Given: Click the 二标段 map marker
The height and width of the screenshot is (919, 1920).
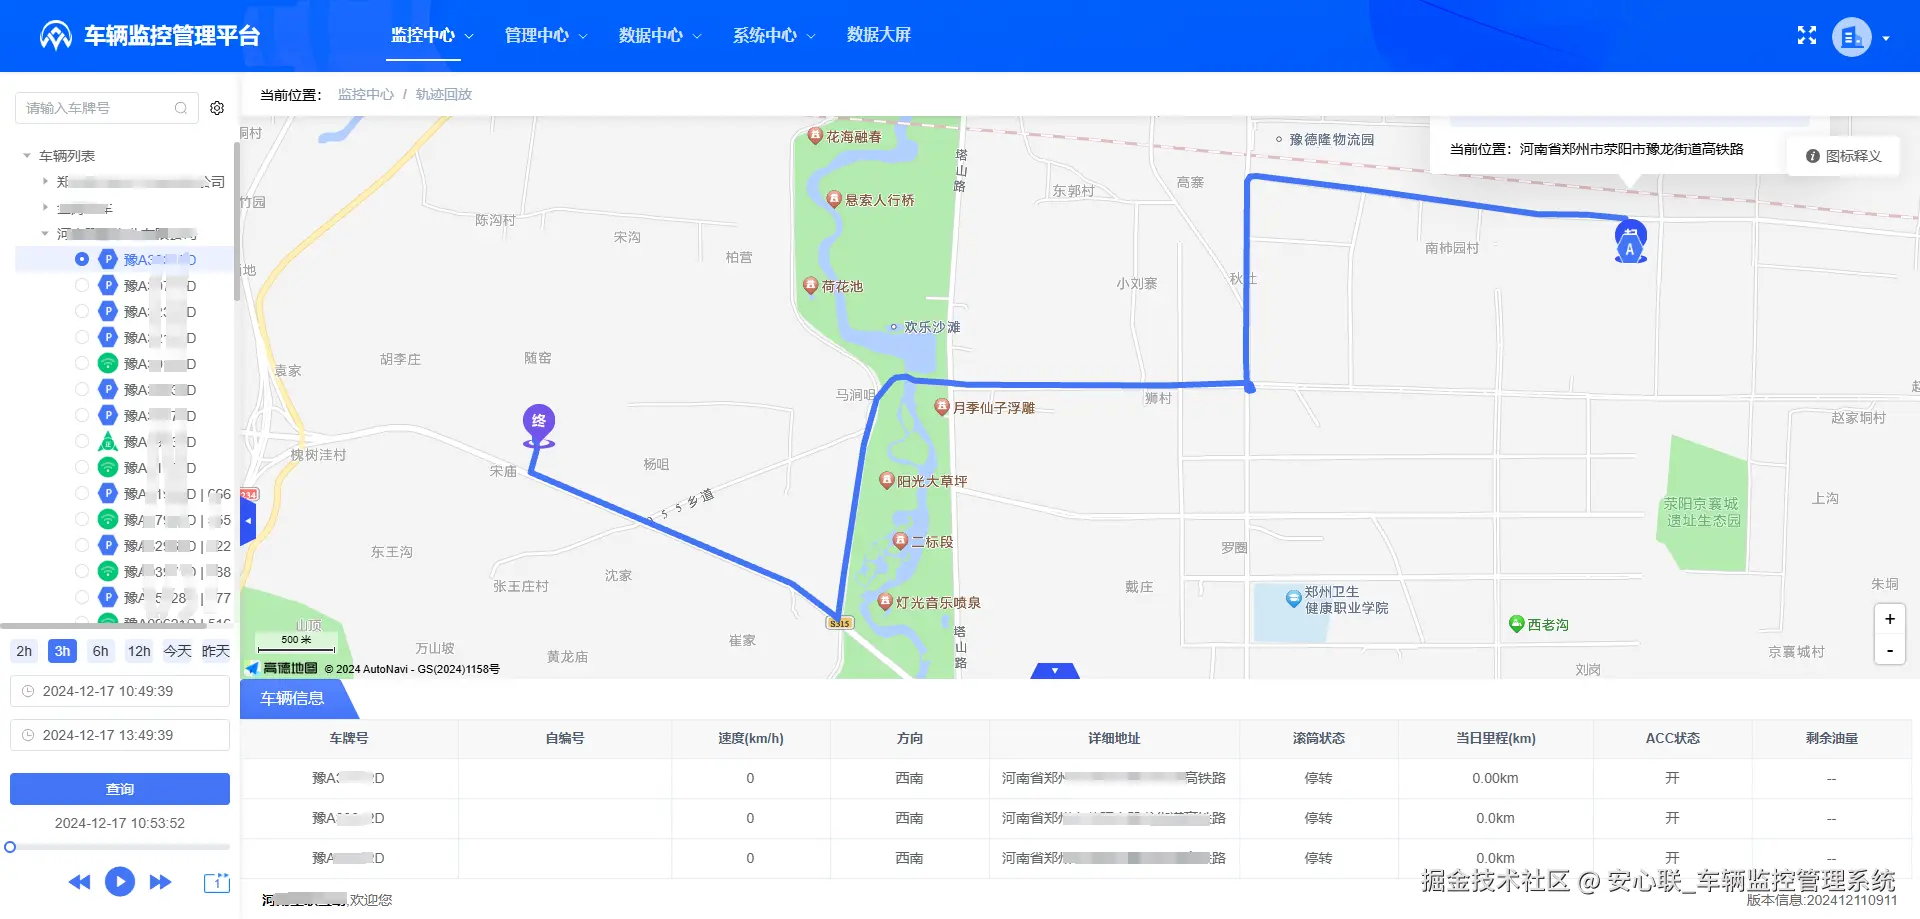Looking at the screenshot, I should click(x=900, y=541).
